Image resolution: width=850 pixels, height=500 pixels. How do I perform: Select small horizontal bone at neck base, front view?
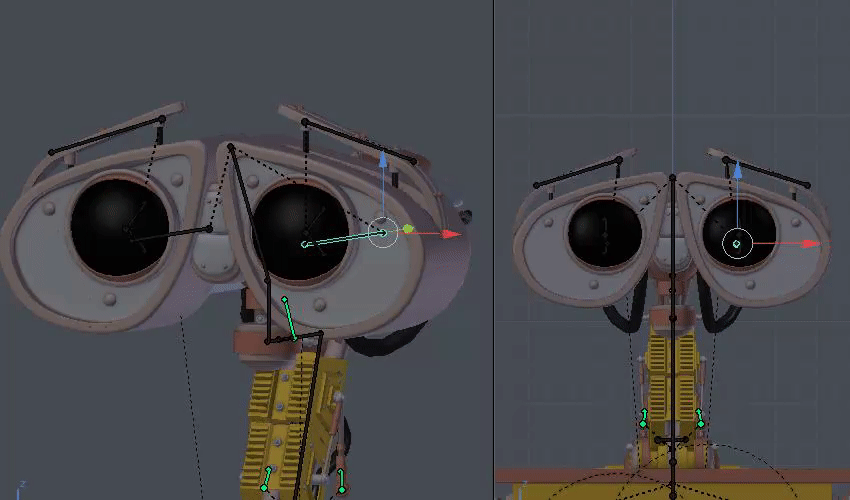[672, 440]
